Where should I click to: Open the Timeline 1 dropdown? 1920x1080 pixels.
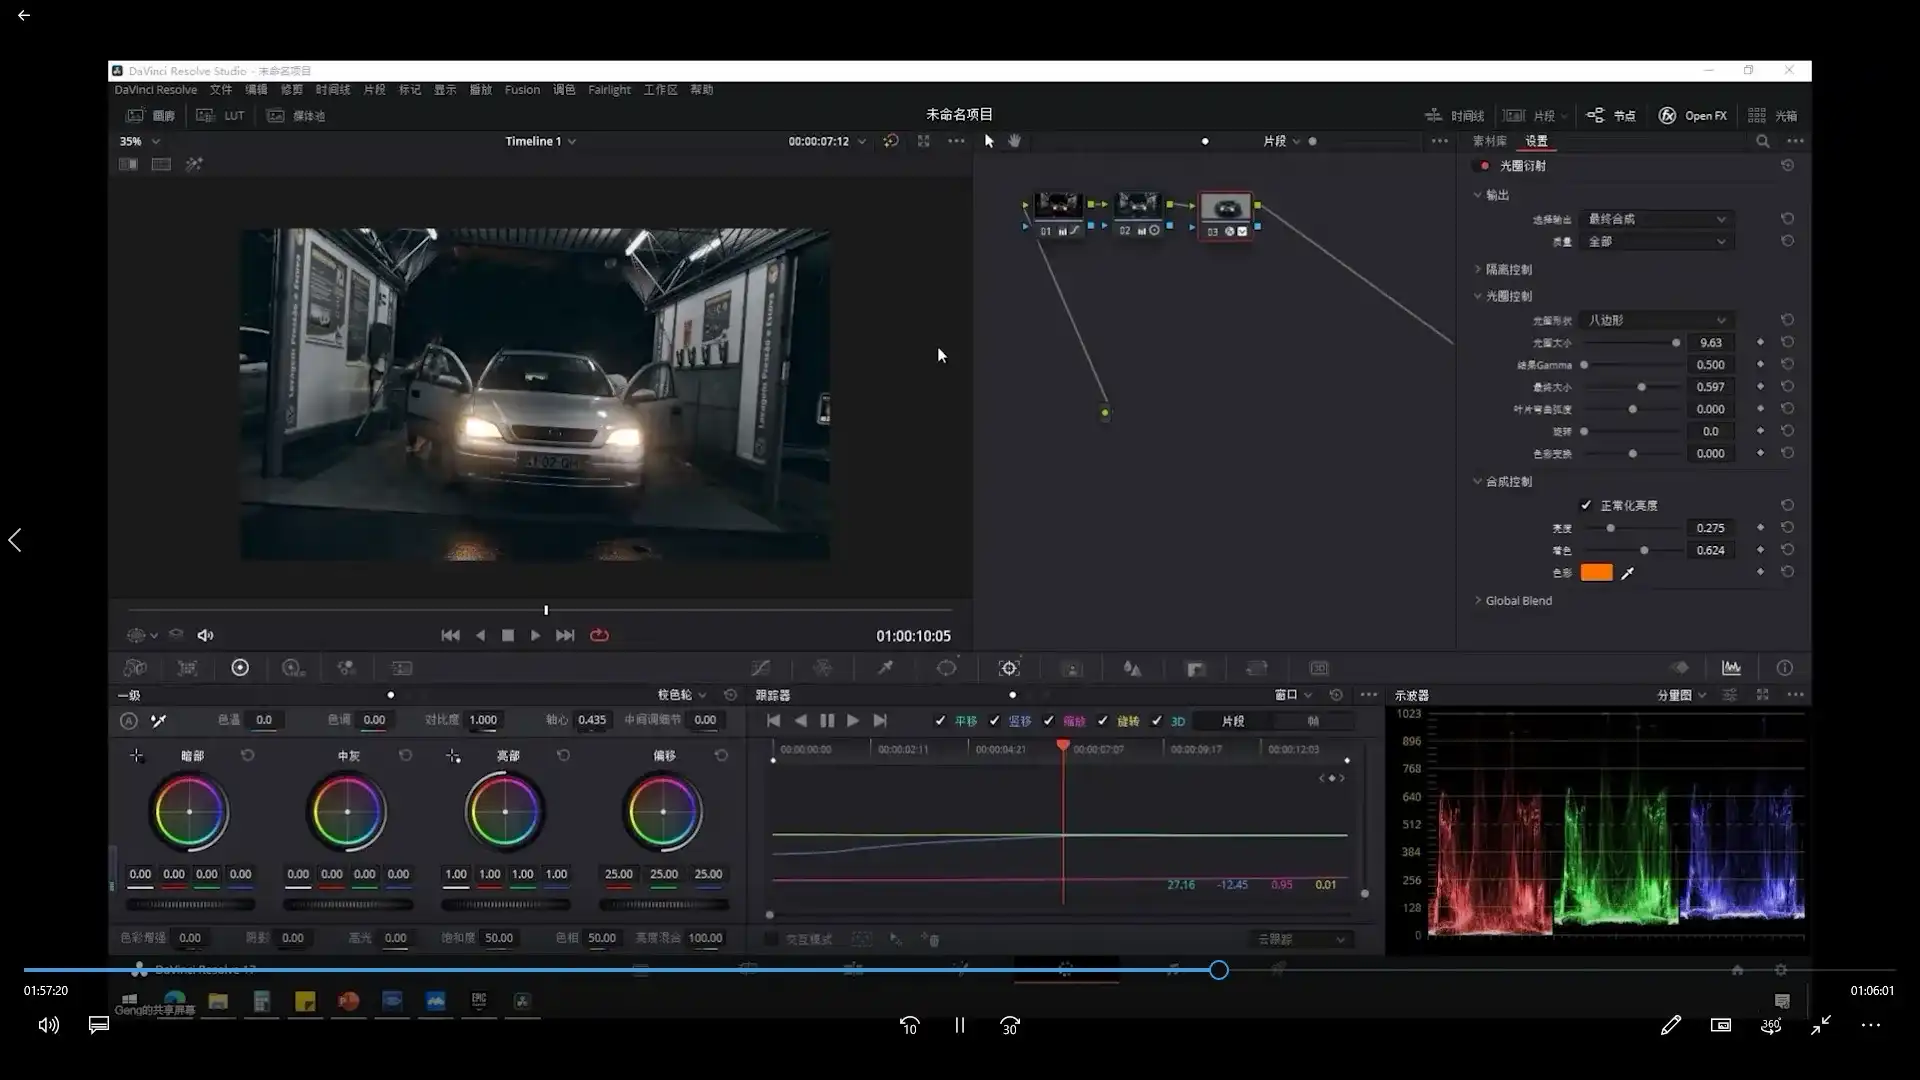pos(540,141)
